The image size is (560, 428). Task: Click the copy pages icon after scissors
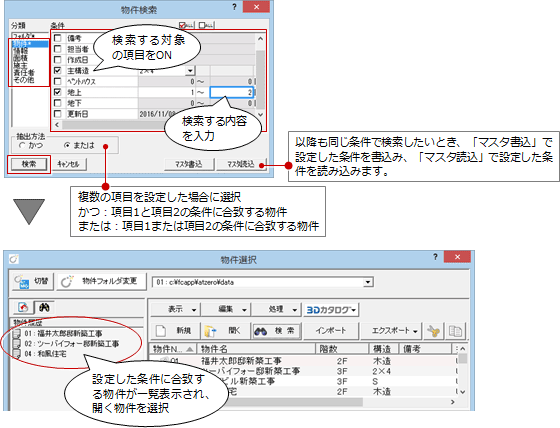pos(455,331)
